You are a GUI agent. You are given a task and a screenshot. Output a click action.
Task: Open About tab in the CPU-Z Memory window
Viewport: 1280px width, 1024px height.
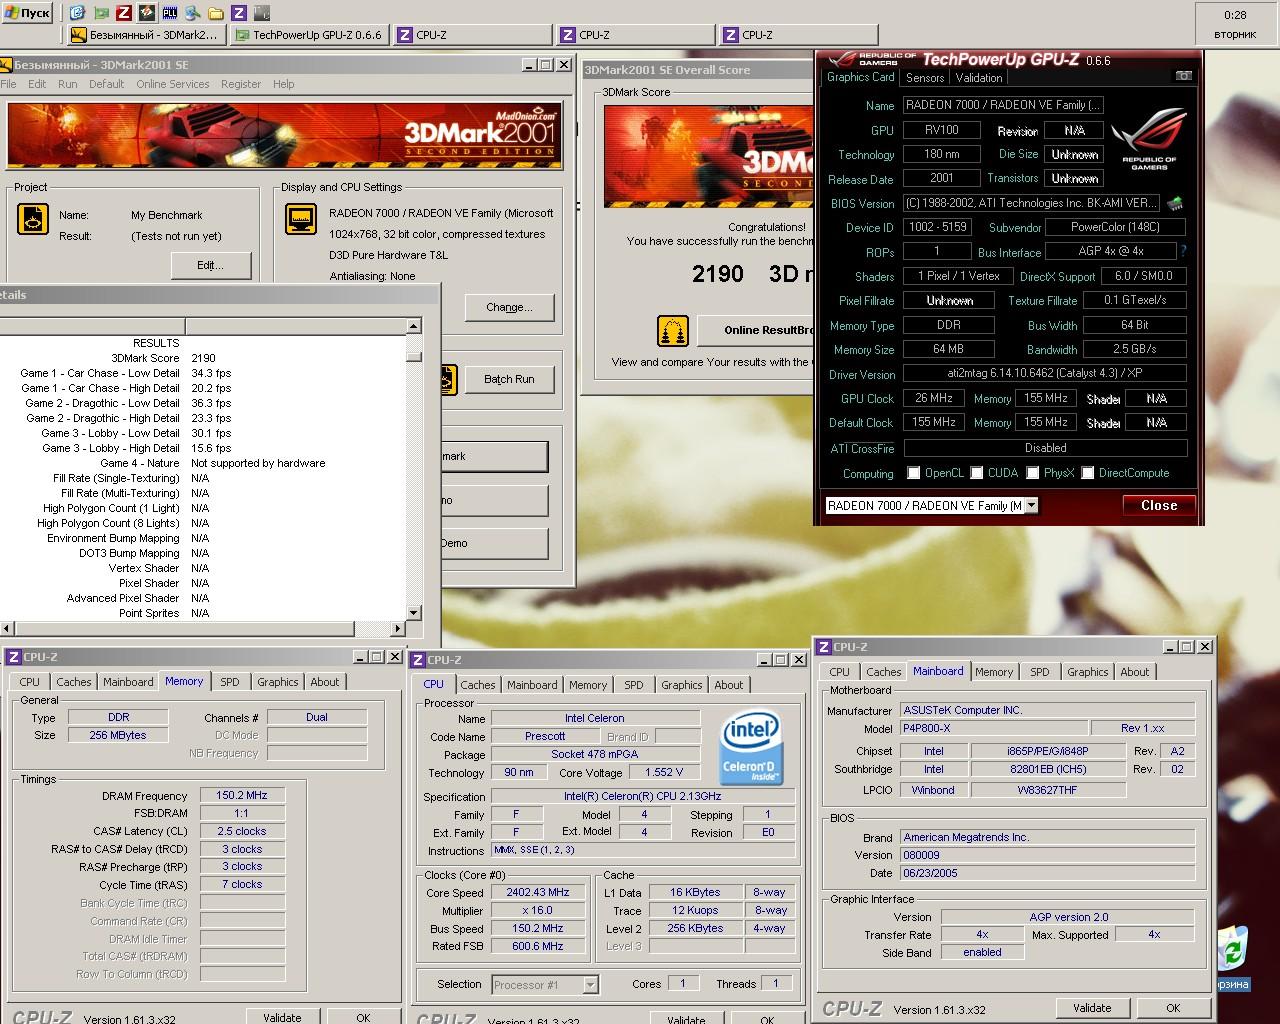coord(324,682)
